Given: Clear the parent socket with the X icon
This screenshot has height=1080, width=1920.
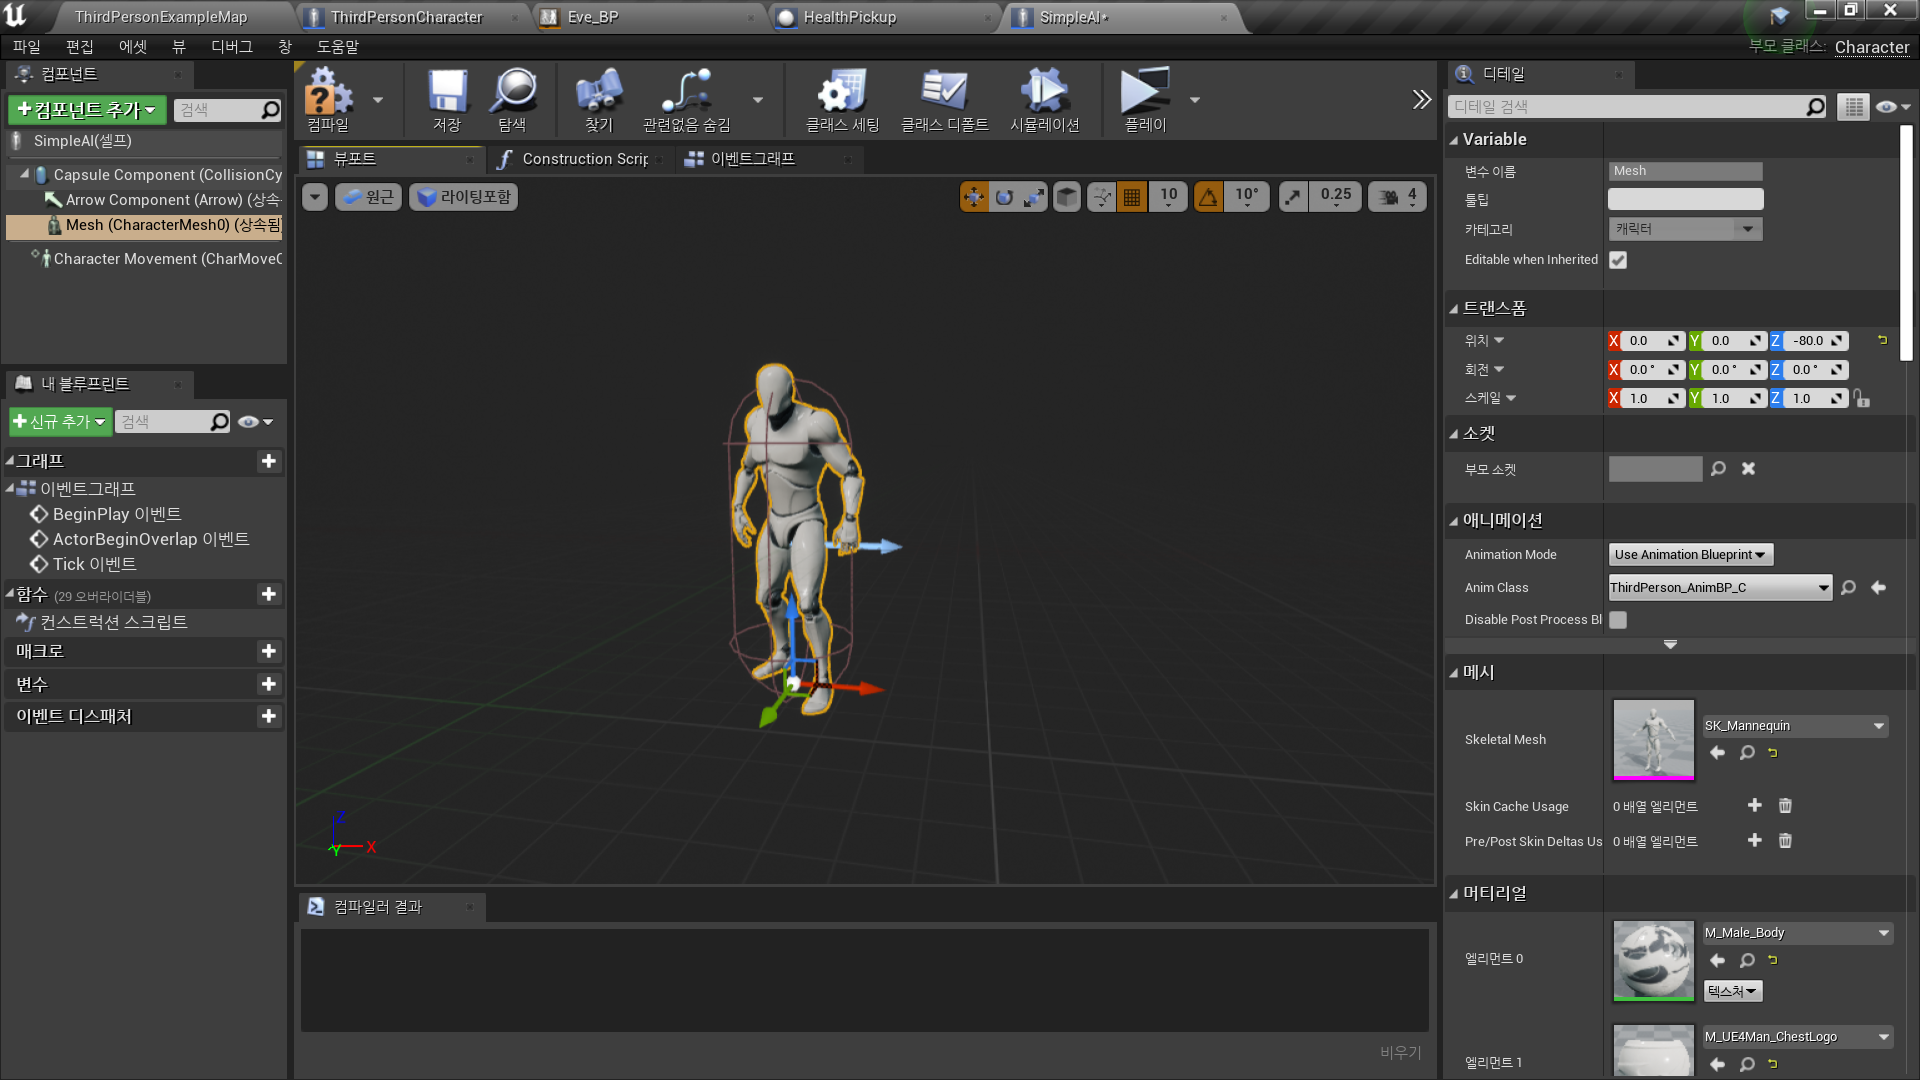Looking at the screenshot, I should (1748, 469).
